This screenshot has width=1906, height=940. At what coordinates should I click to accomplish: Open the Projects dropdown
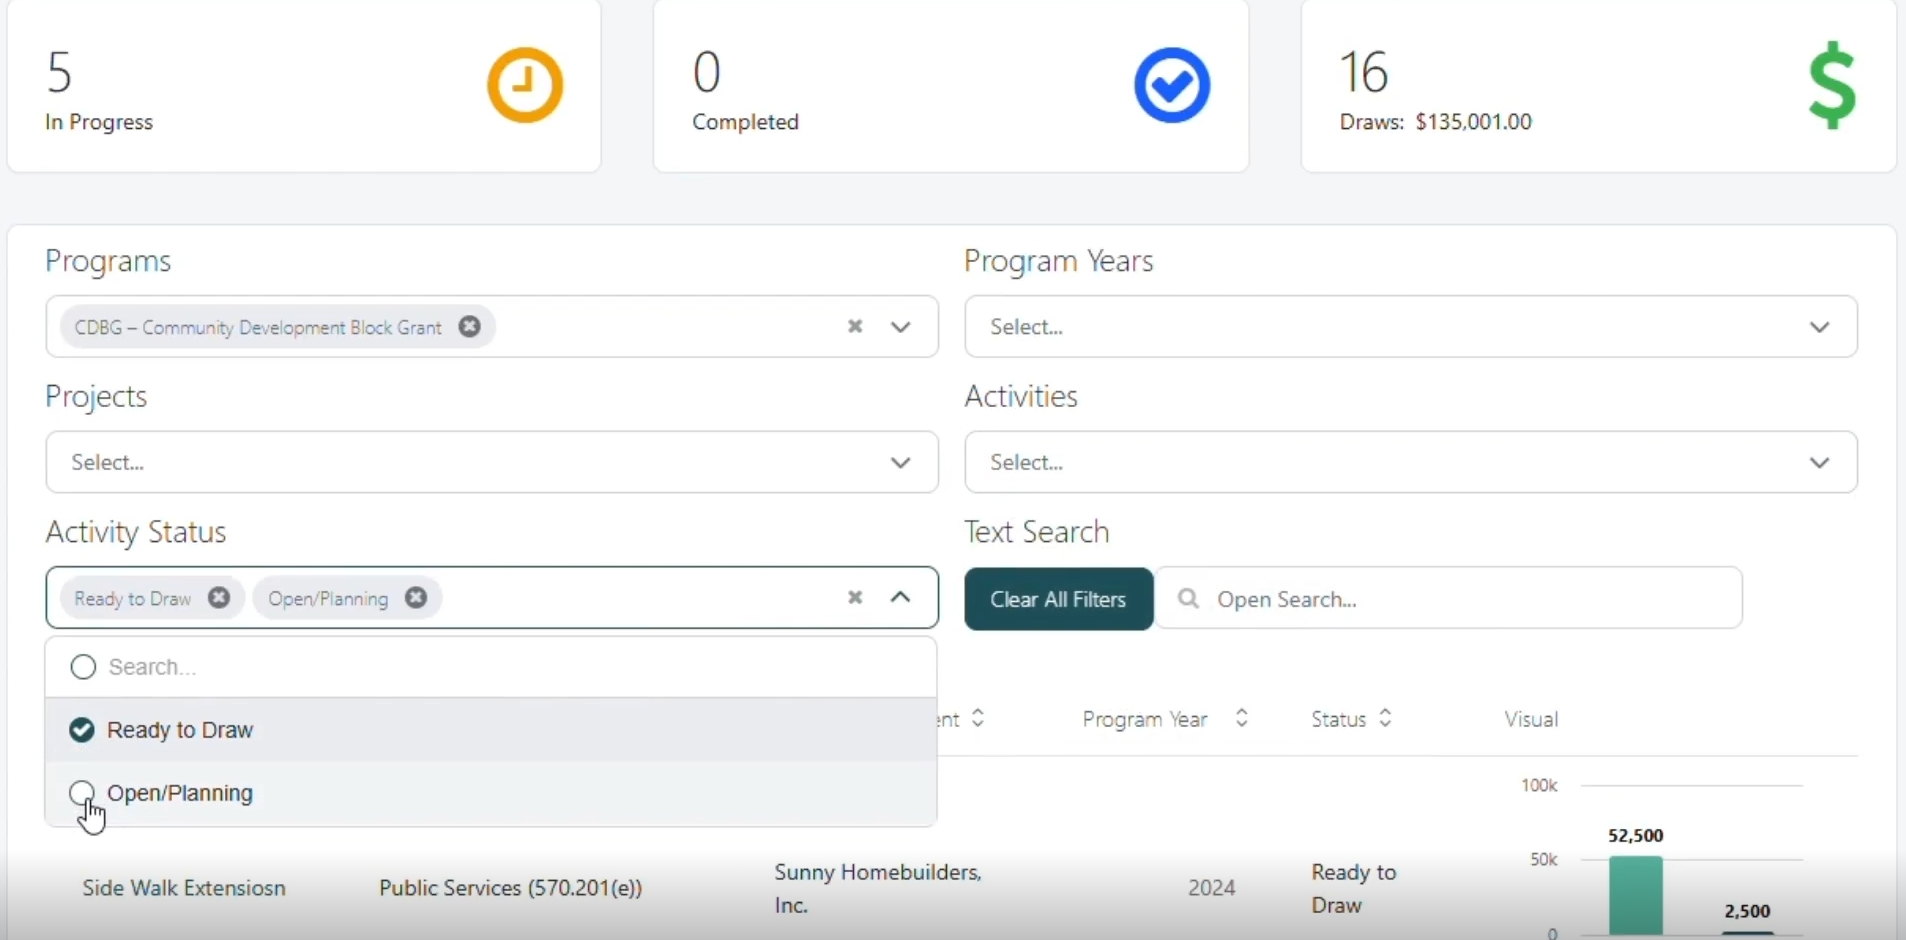(492, 462)
